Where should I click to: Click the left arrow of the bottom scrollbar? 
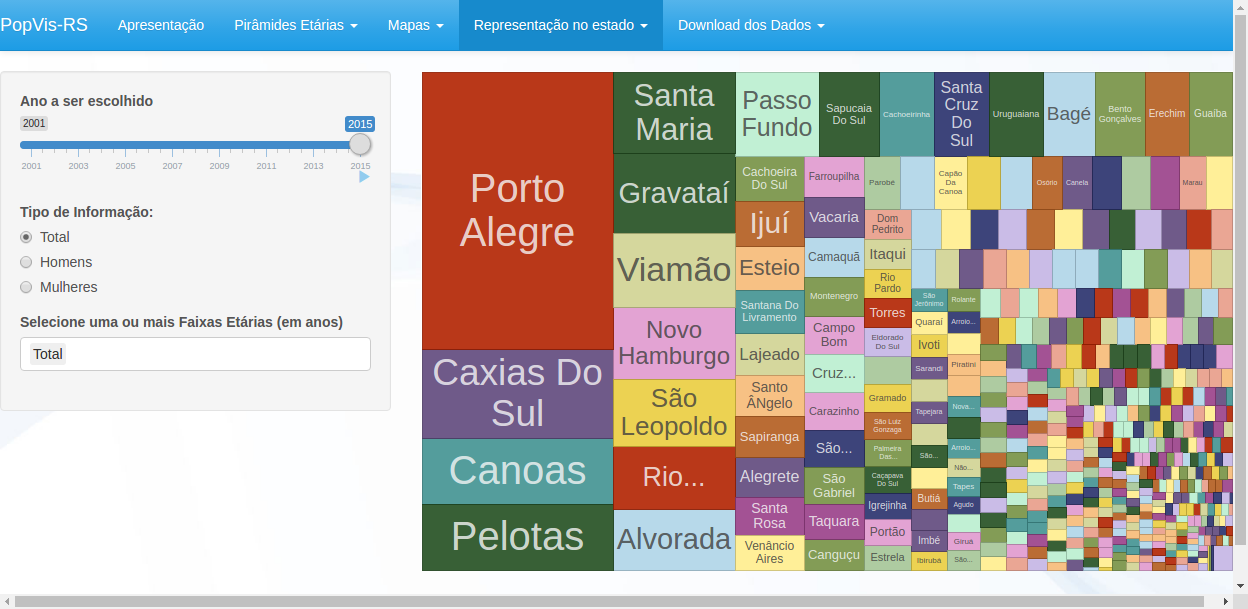click(x=8, y=601)
